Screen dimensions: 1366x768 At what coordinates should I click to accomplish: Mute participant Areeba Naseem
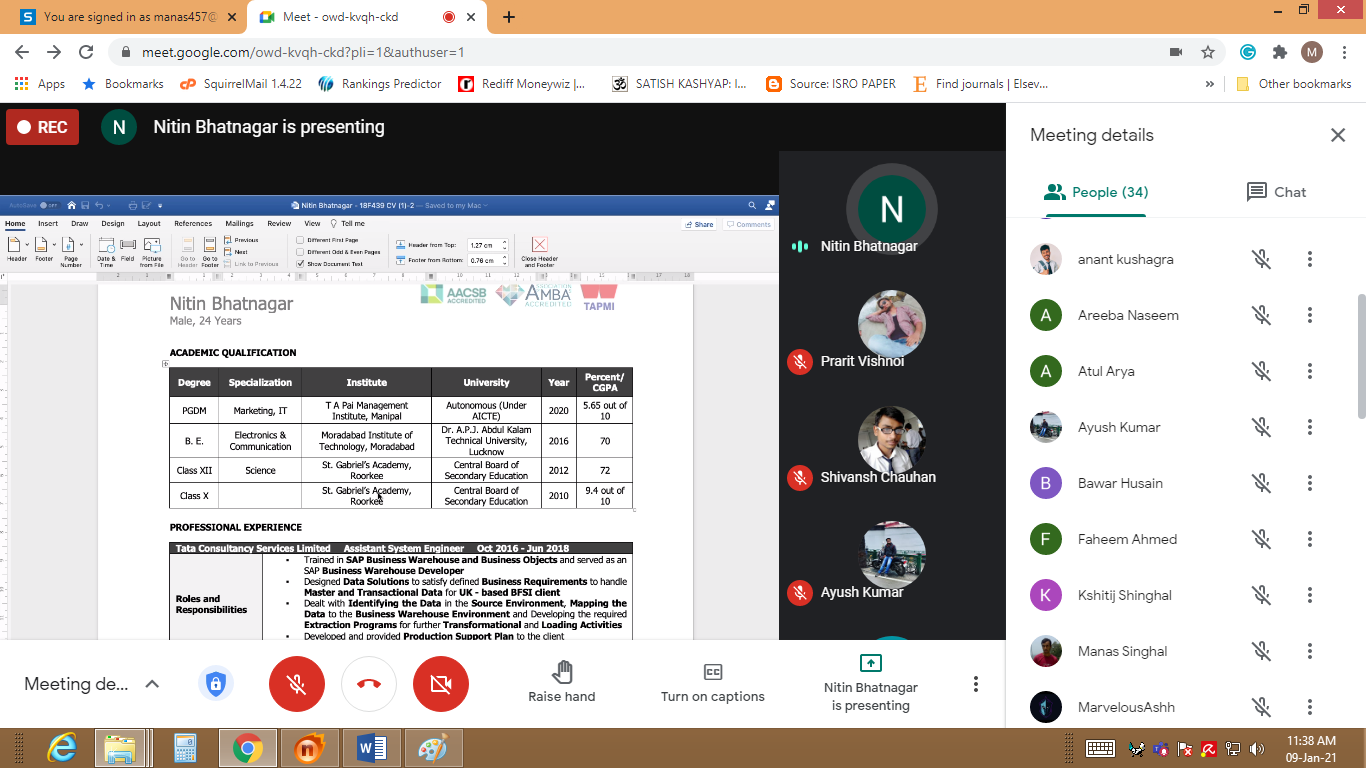click(1262, 315)
